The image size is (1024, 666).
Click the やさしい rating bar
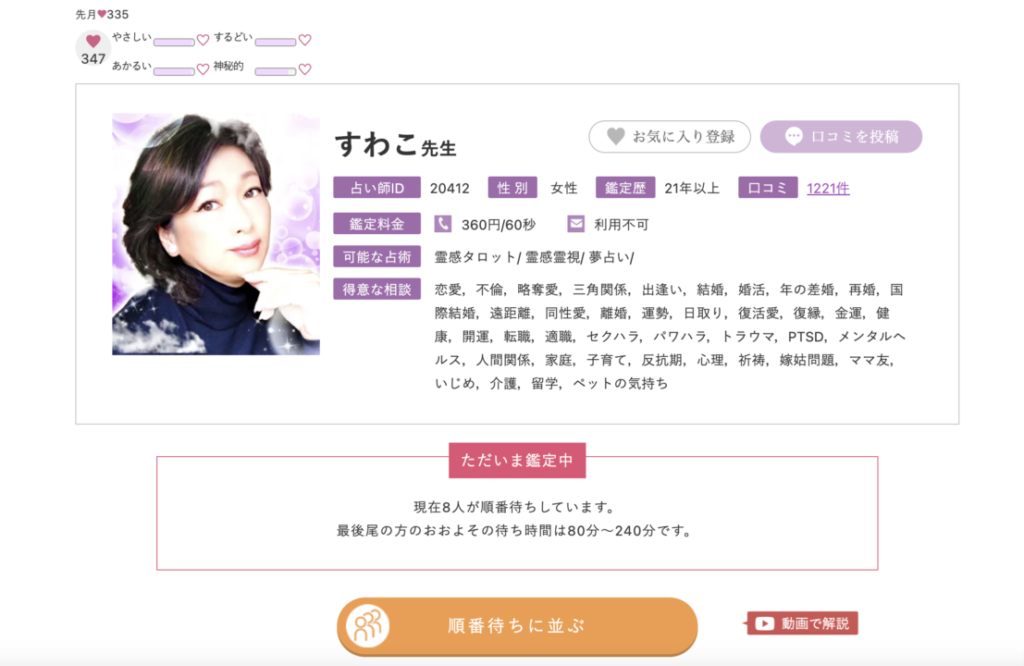pos(174,42)
